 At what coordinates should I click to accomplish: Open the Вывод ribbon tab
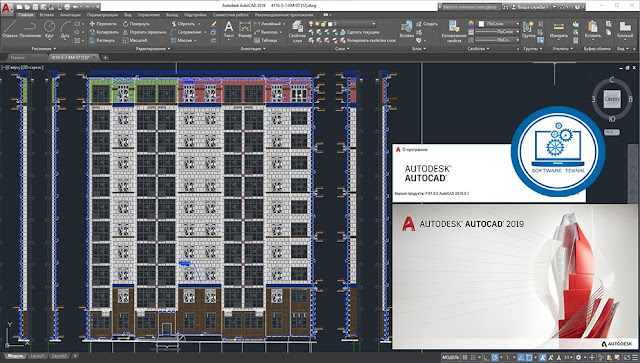click(172, 15)
